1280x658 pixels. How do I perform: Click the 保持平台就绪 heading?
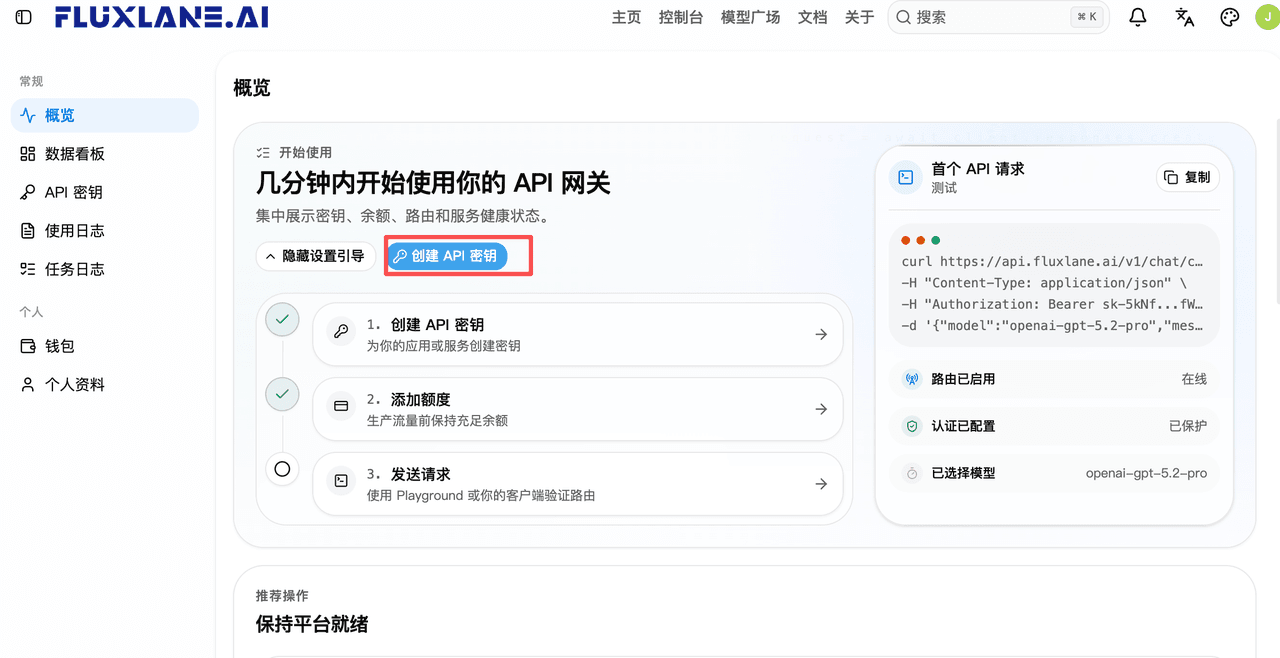pos(312,624)
